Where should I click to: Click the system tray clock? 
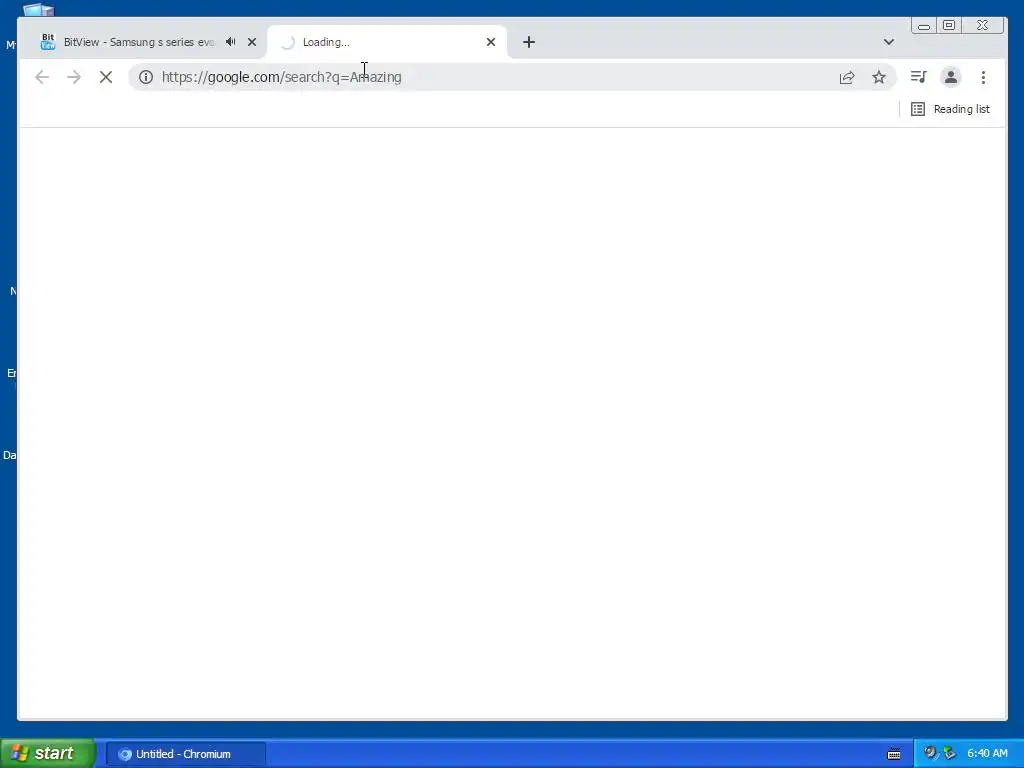[987, 754]
